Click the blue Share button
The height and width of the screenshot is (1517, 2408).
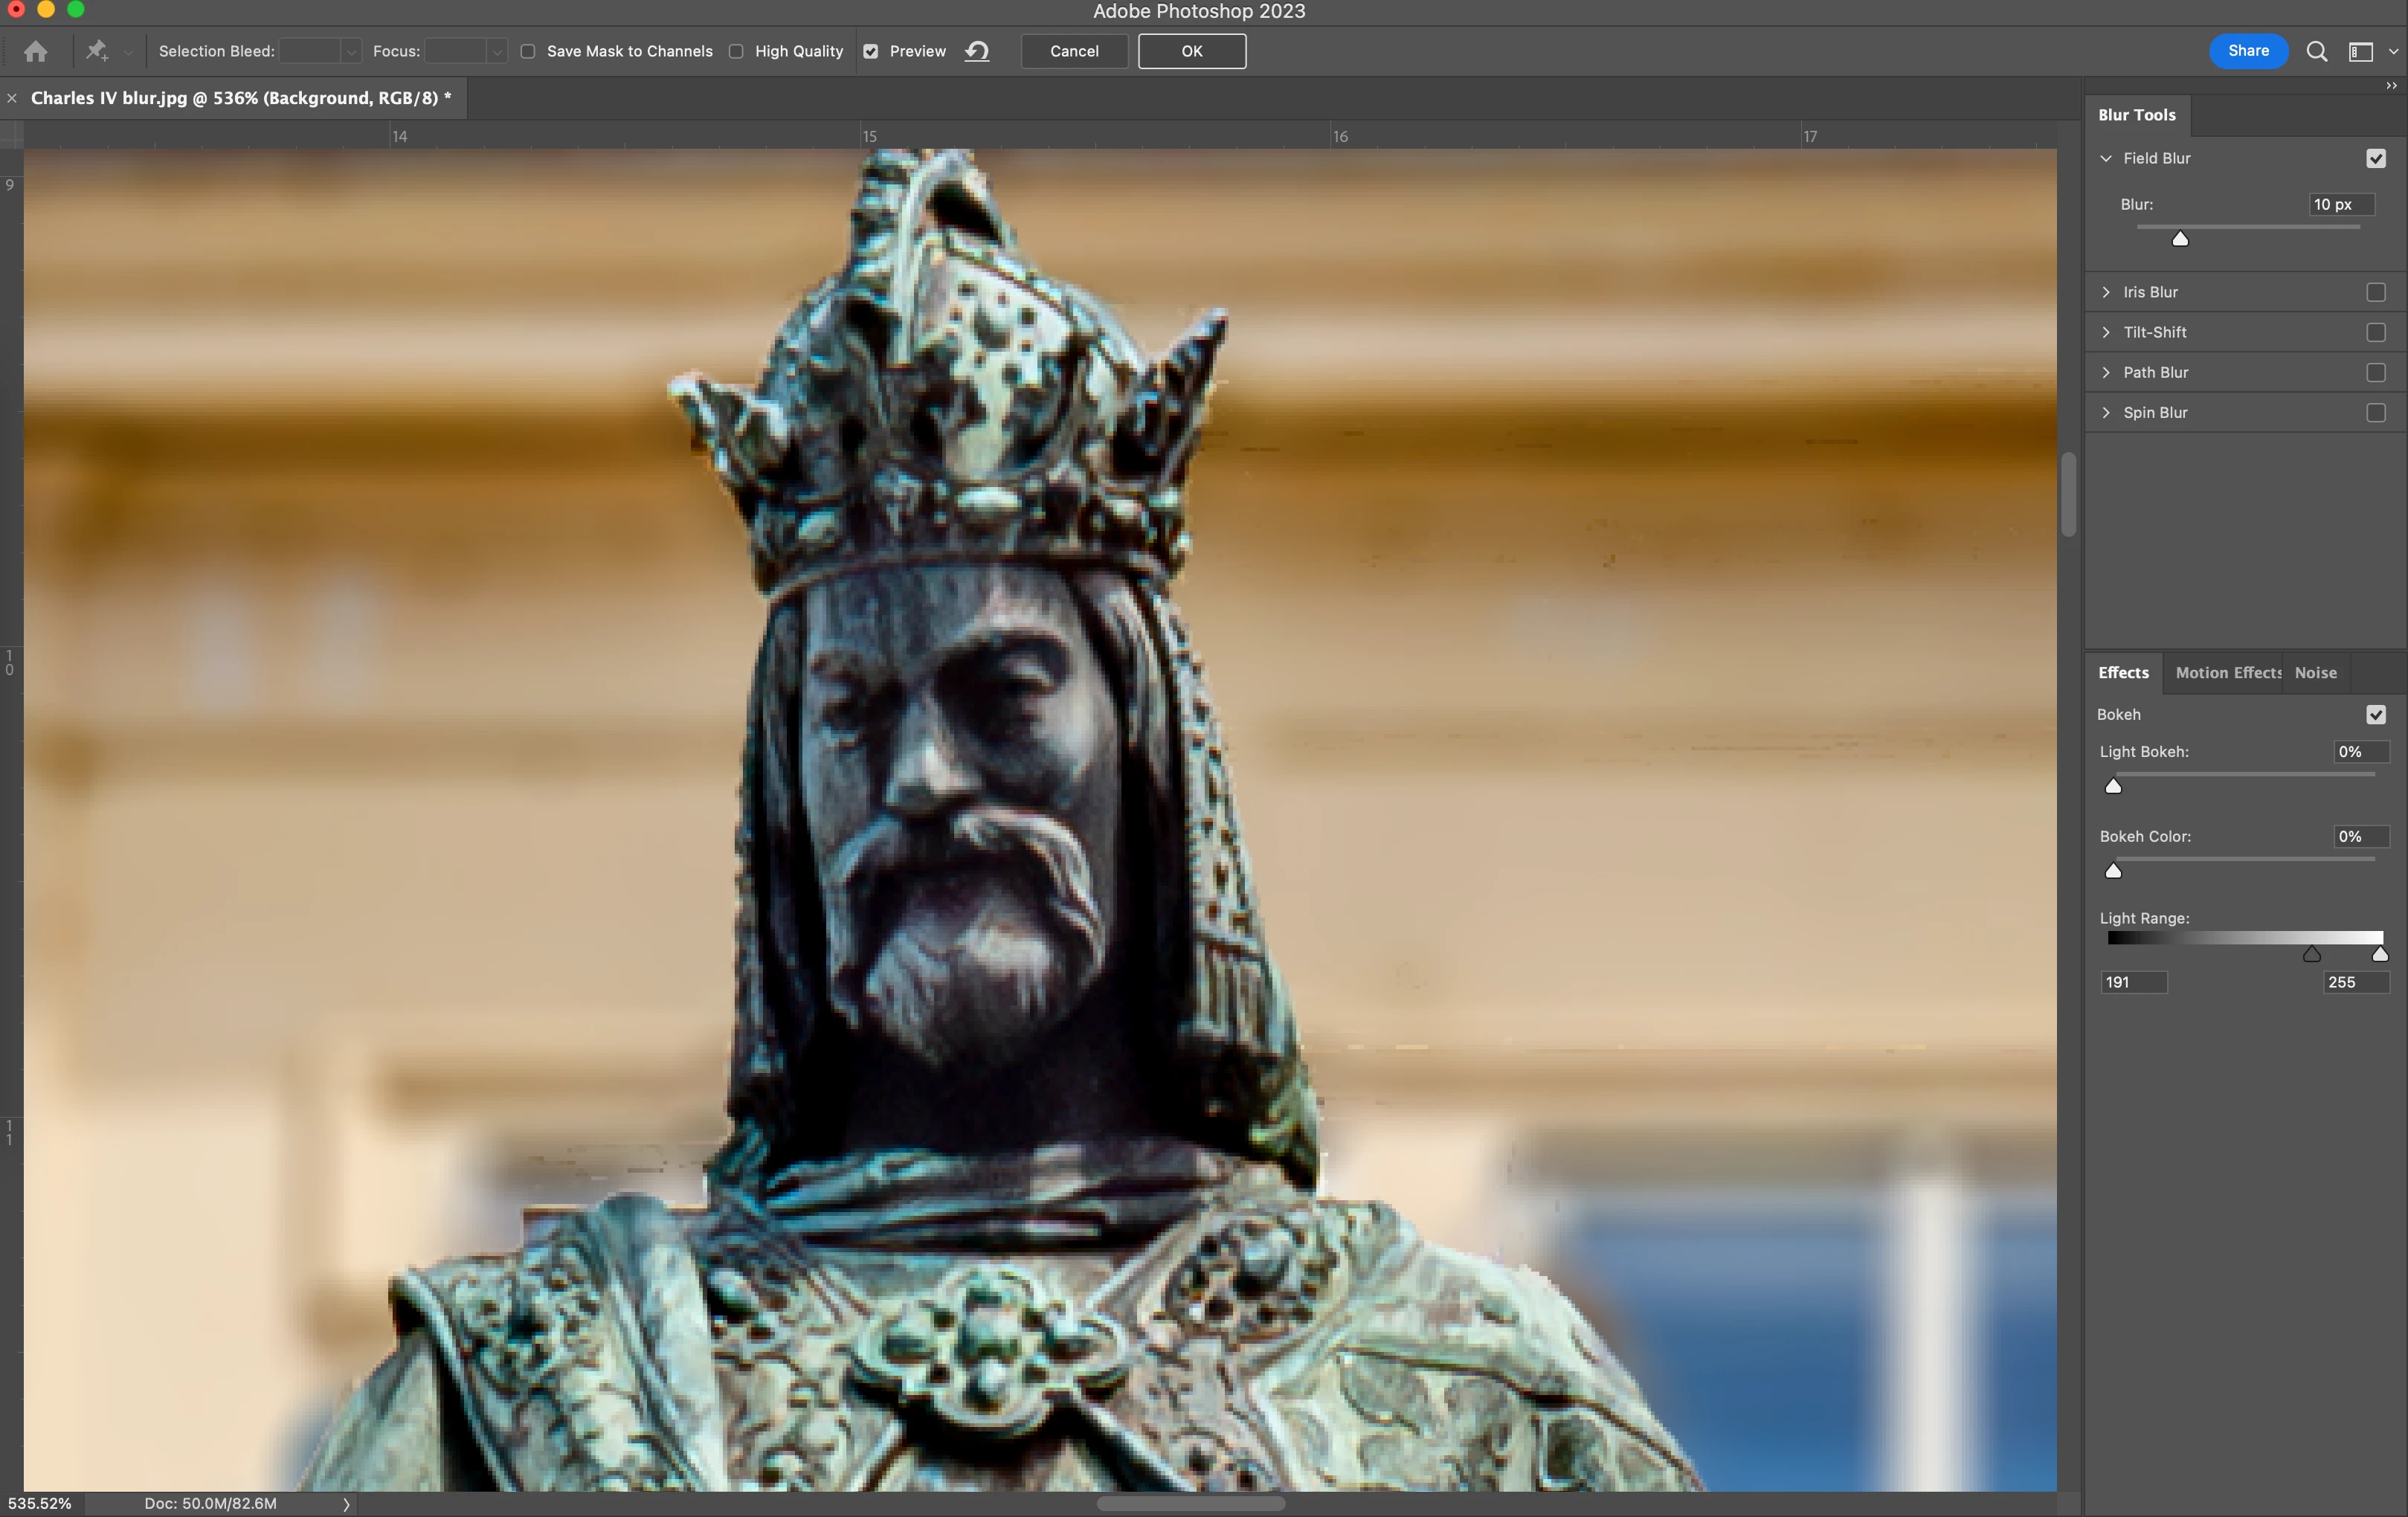[x=2248, y=51]
